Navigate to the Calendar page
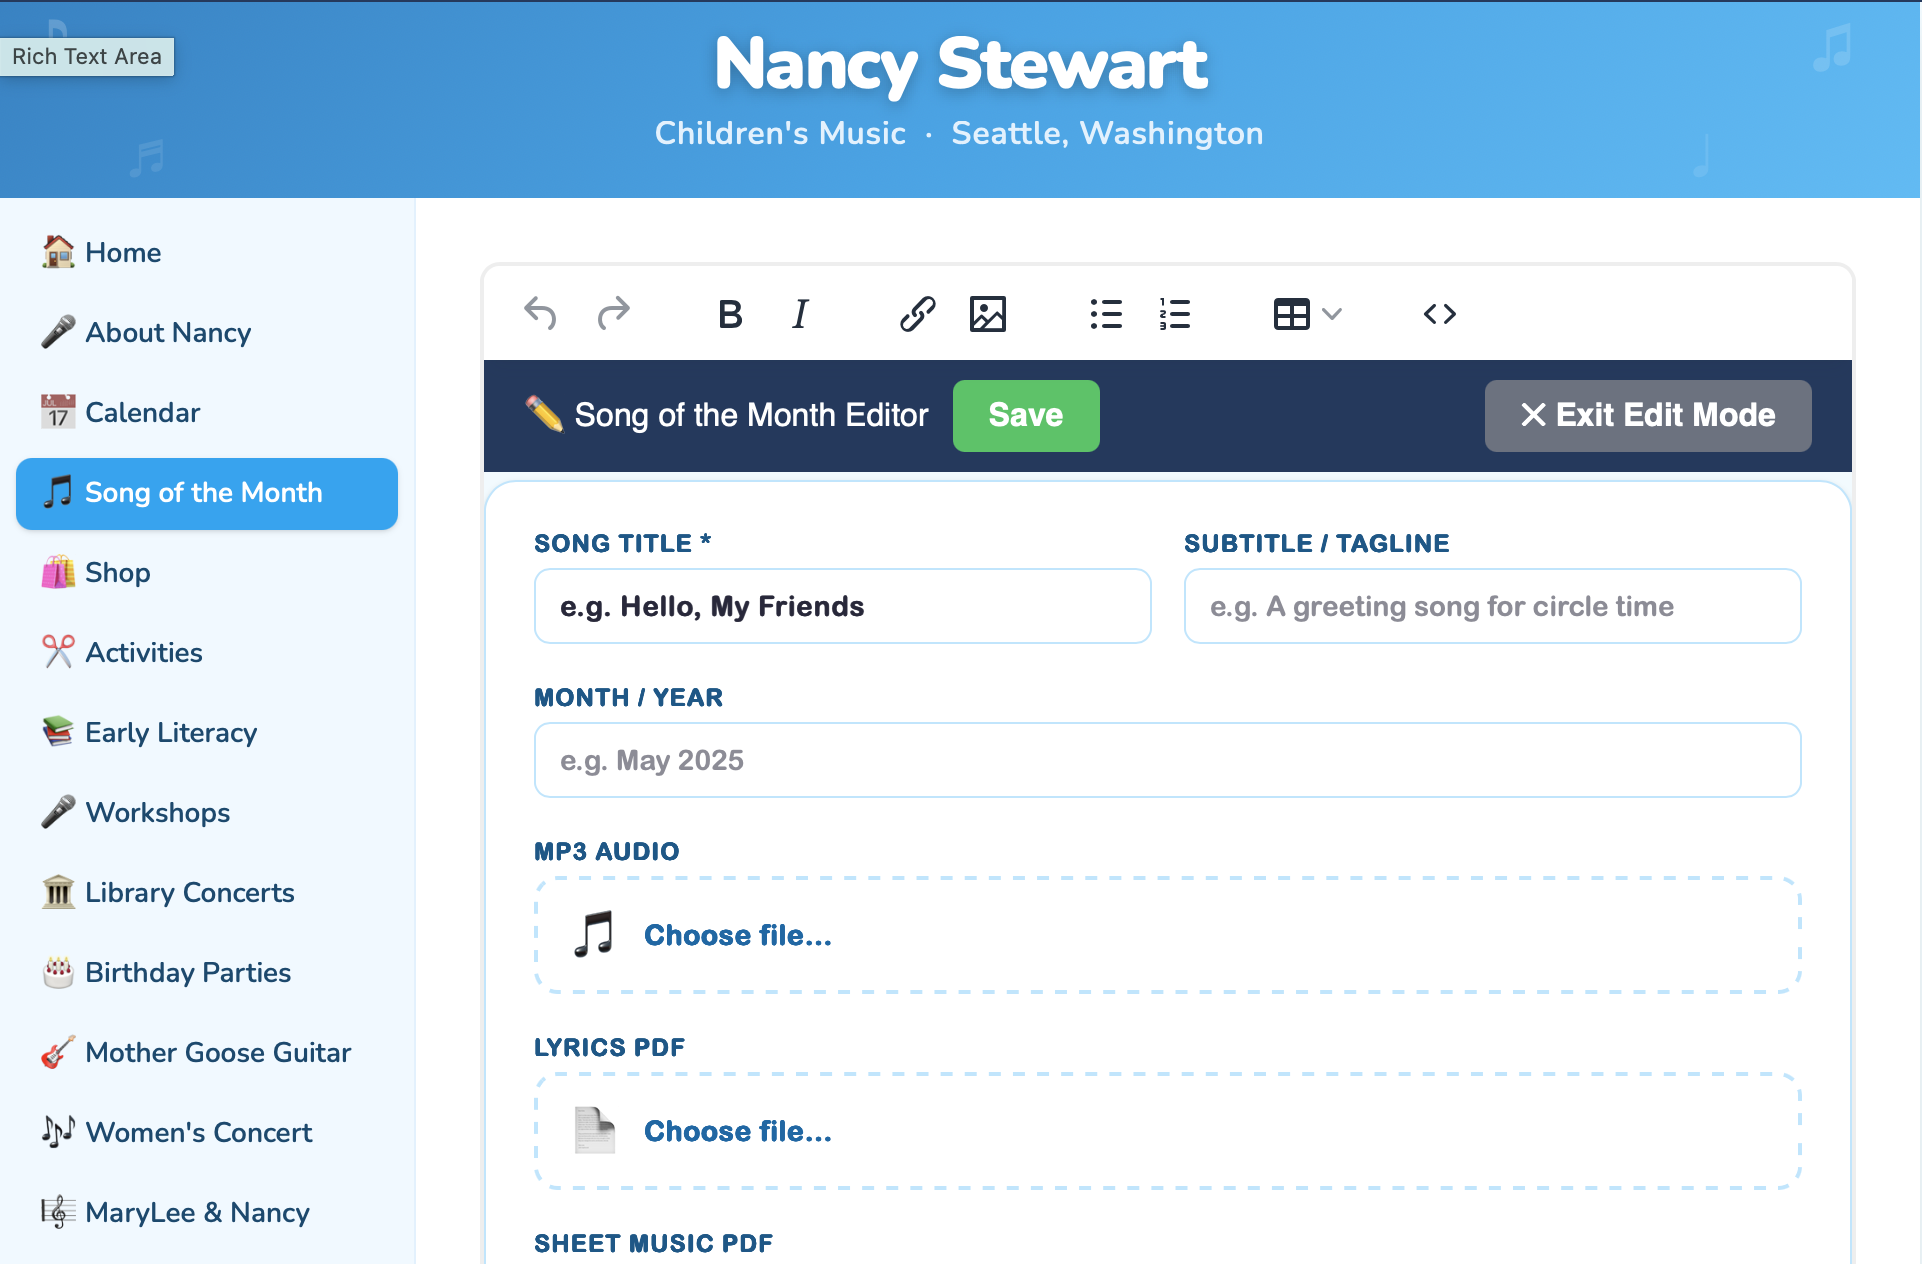The width and height of the screenshot is (1922, 1264). tap(142, 412)
